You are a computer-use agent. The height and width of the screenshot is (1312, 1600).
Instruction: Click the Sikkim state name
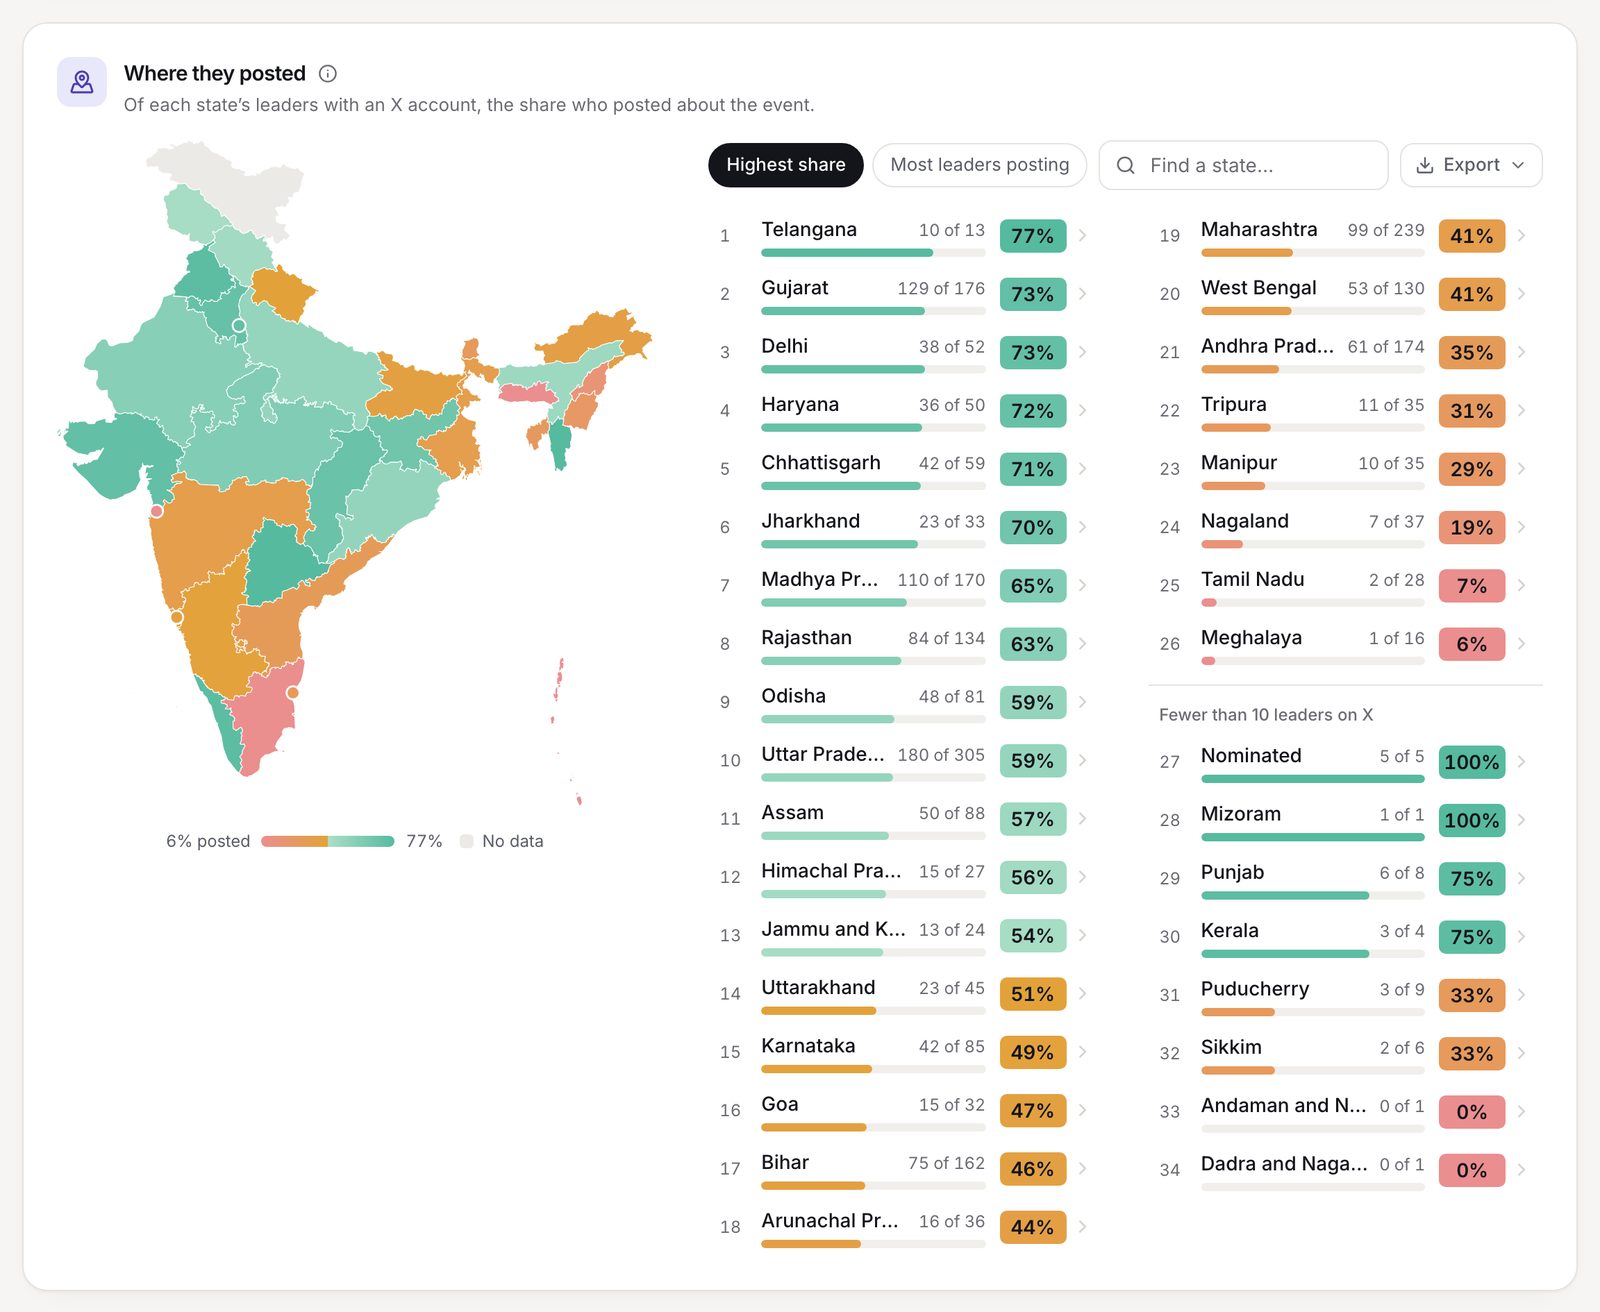coord(1231,1047)
